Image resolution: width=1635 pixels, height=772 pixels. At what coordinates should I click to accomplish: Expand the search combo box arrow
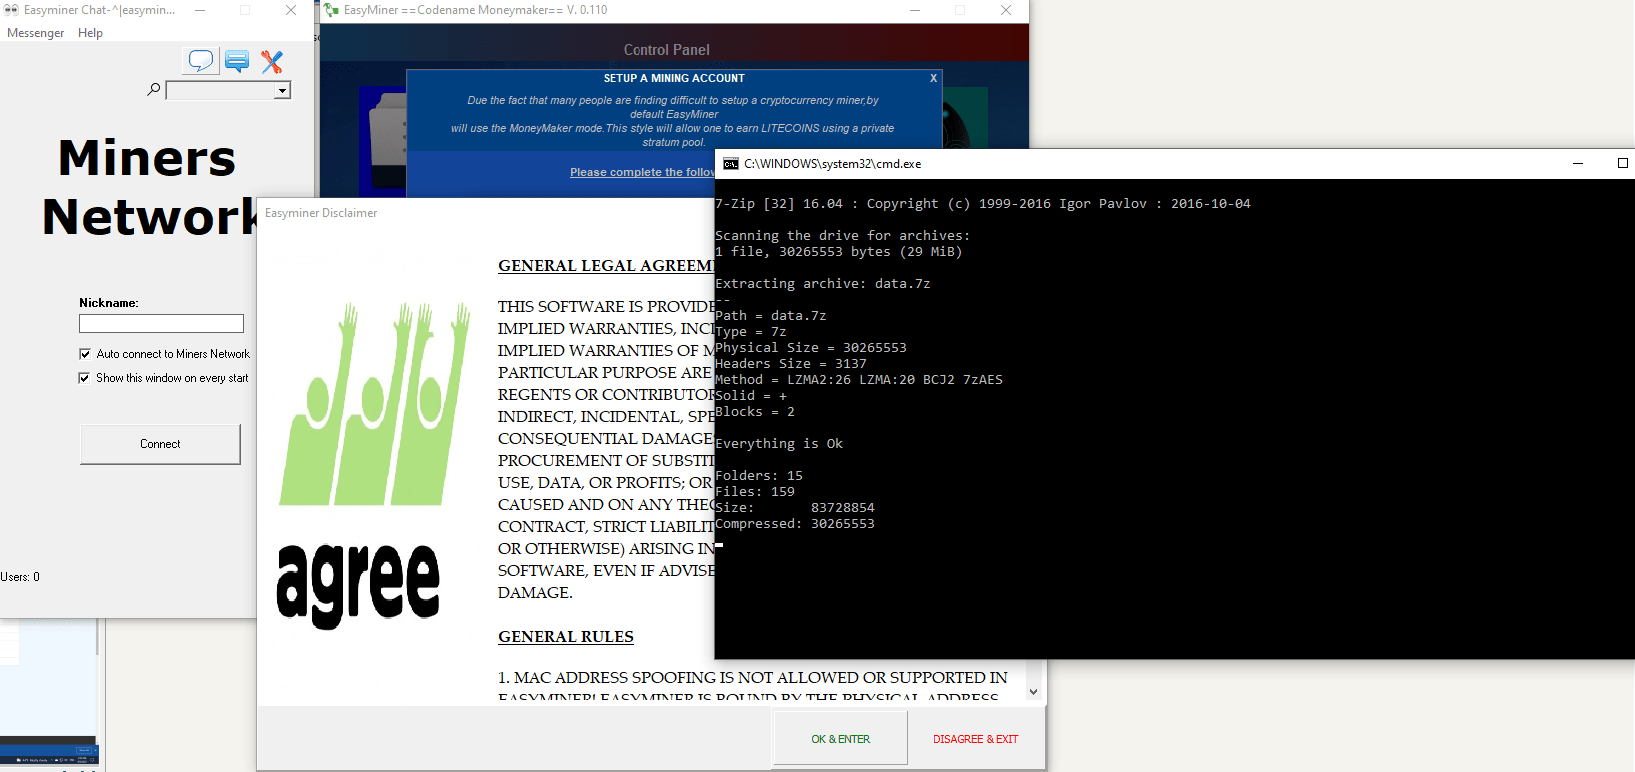pos(283,91)
